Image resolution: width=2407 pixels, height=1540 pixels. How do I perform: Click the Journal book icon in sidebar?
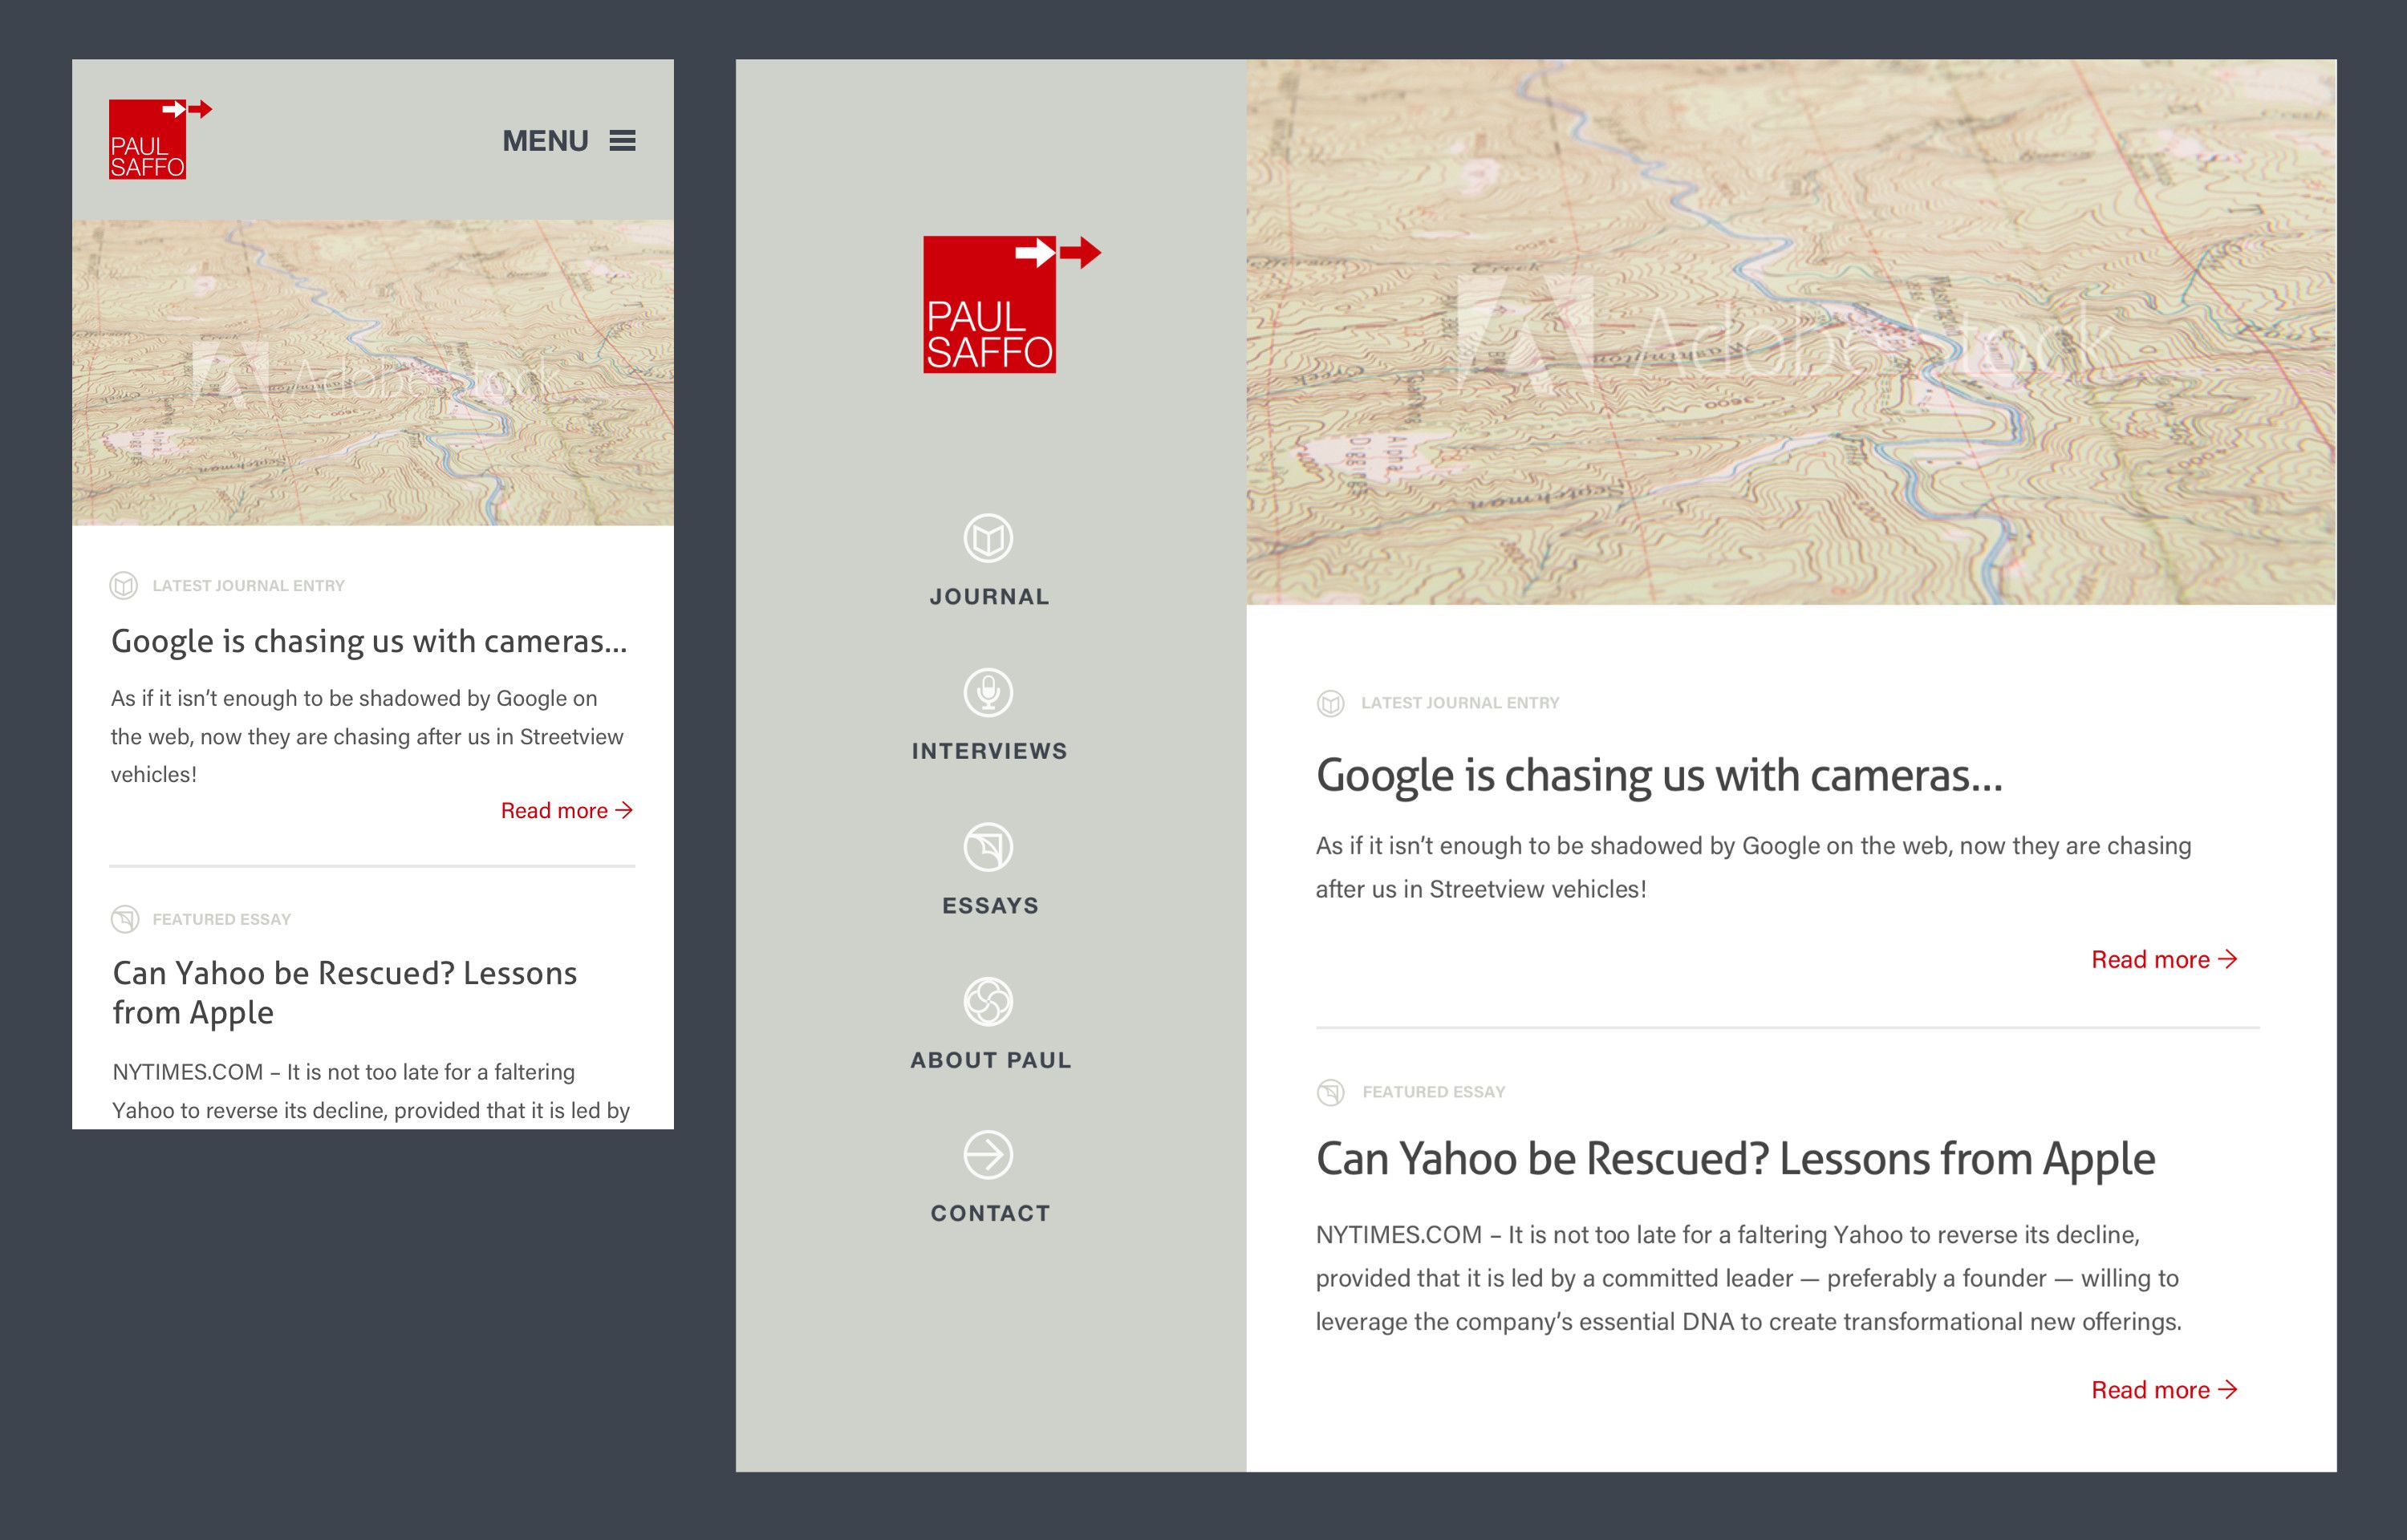point(988,539)
